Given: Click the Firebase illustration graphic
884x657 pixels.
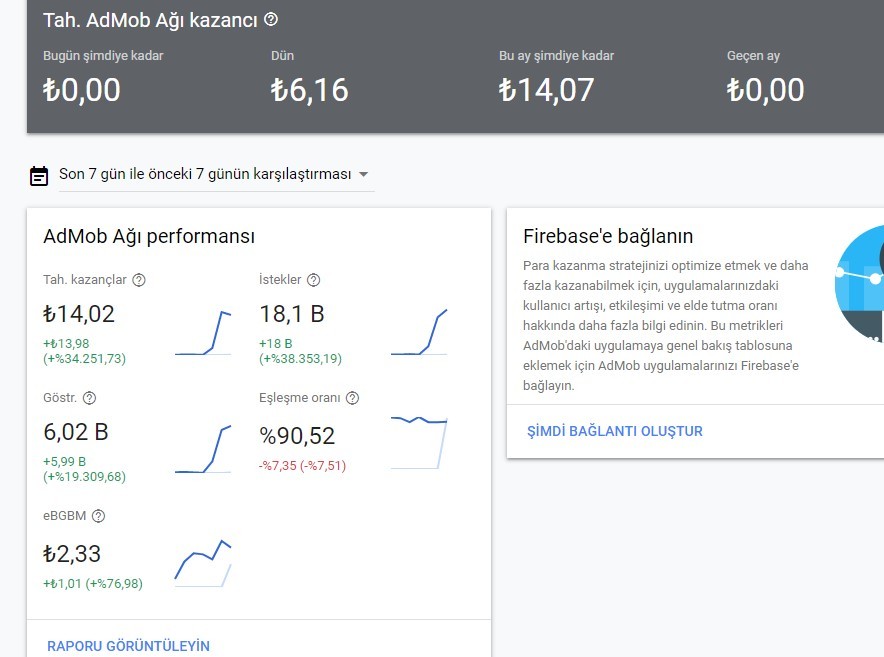Looking at the screenshot, I should pos(859,283).
